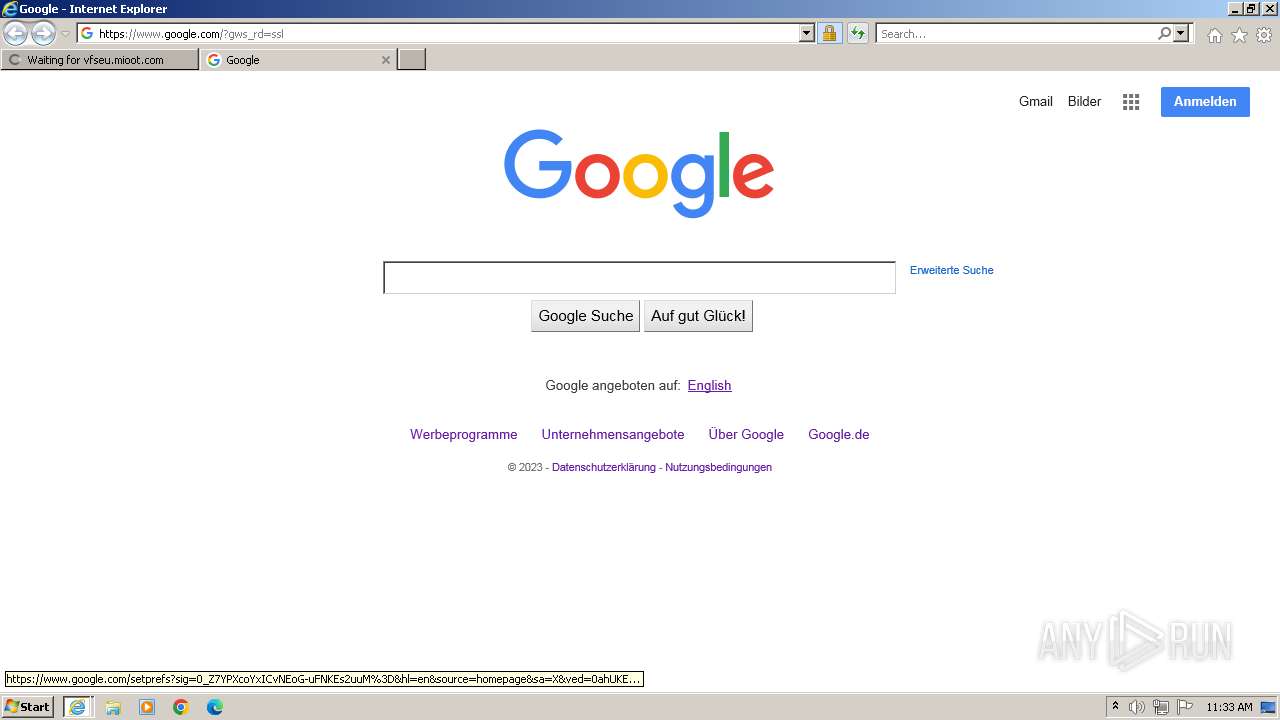
Task: Open the Erweiterte Suche link
Action: (951, 270)
